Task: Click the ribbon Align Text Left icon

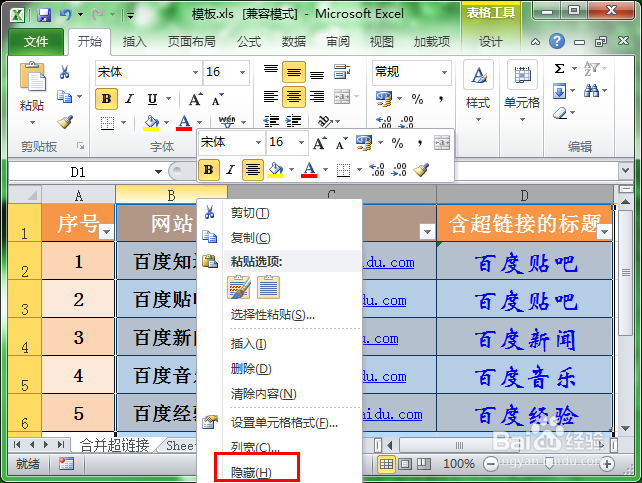Action: click(271, 97)
